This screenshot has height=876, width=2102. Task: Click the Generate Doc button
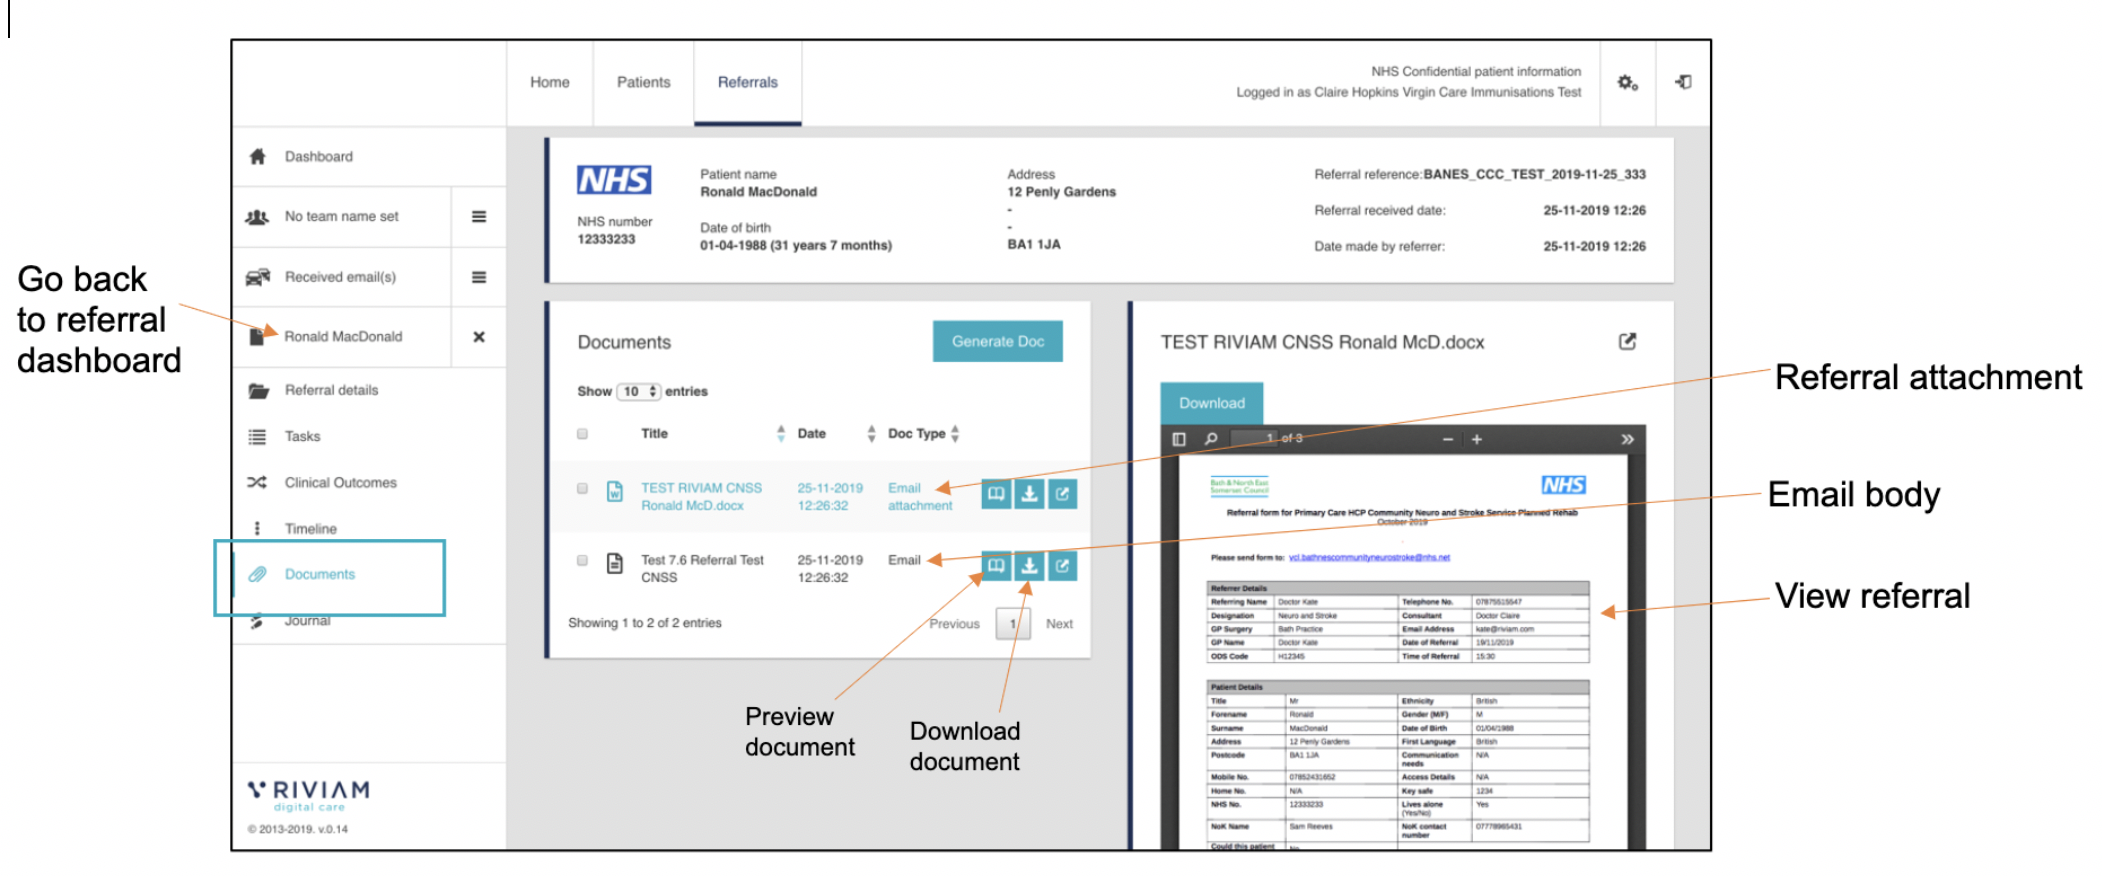[997, 342]
